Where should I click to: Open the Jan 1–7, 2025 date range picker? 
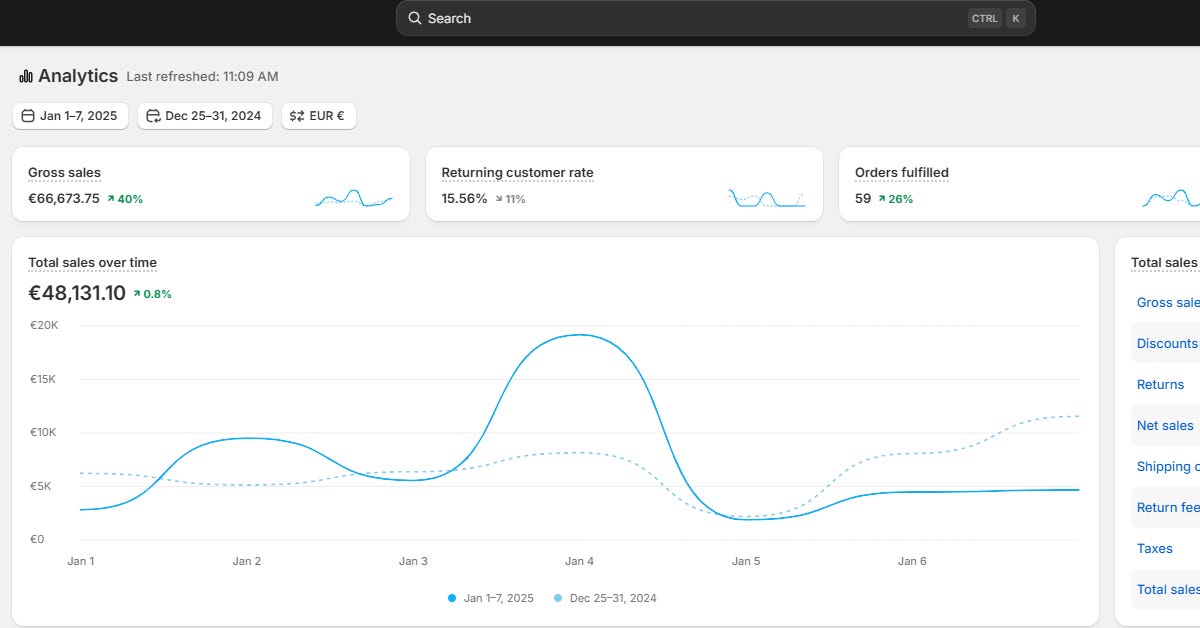pyautogui.click(x=70, y=115)
